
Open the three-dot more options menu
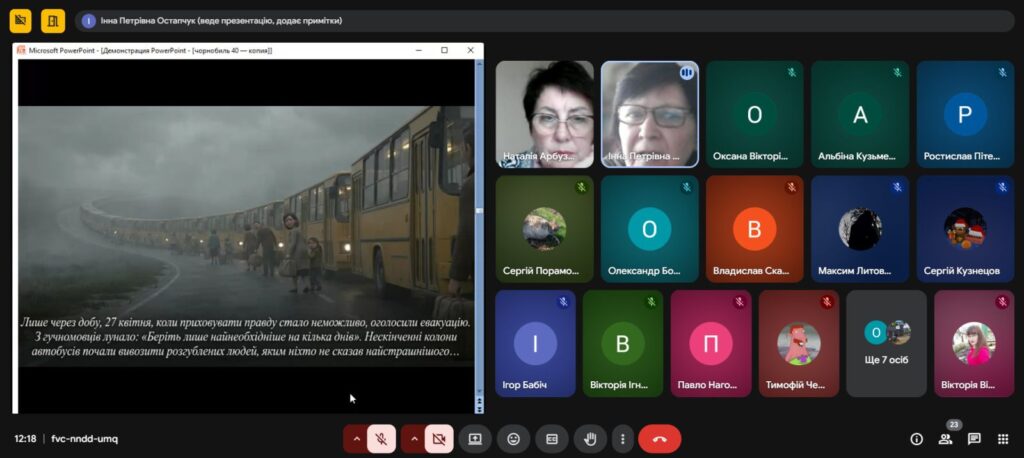pyautogui.click(x=622, y=438)
